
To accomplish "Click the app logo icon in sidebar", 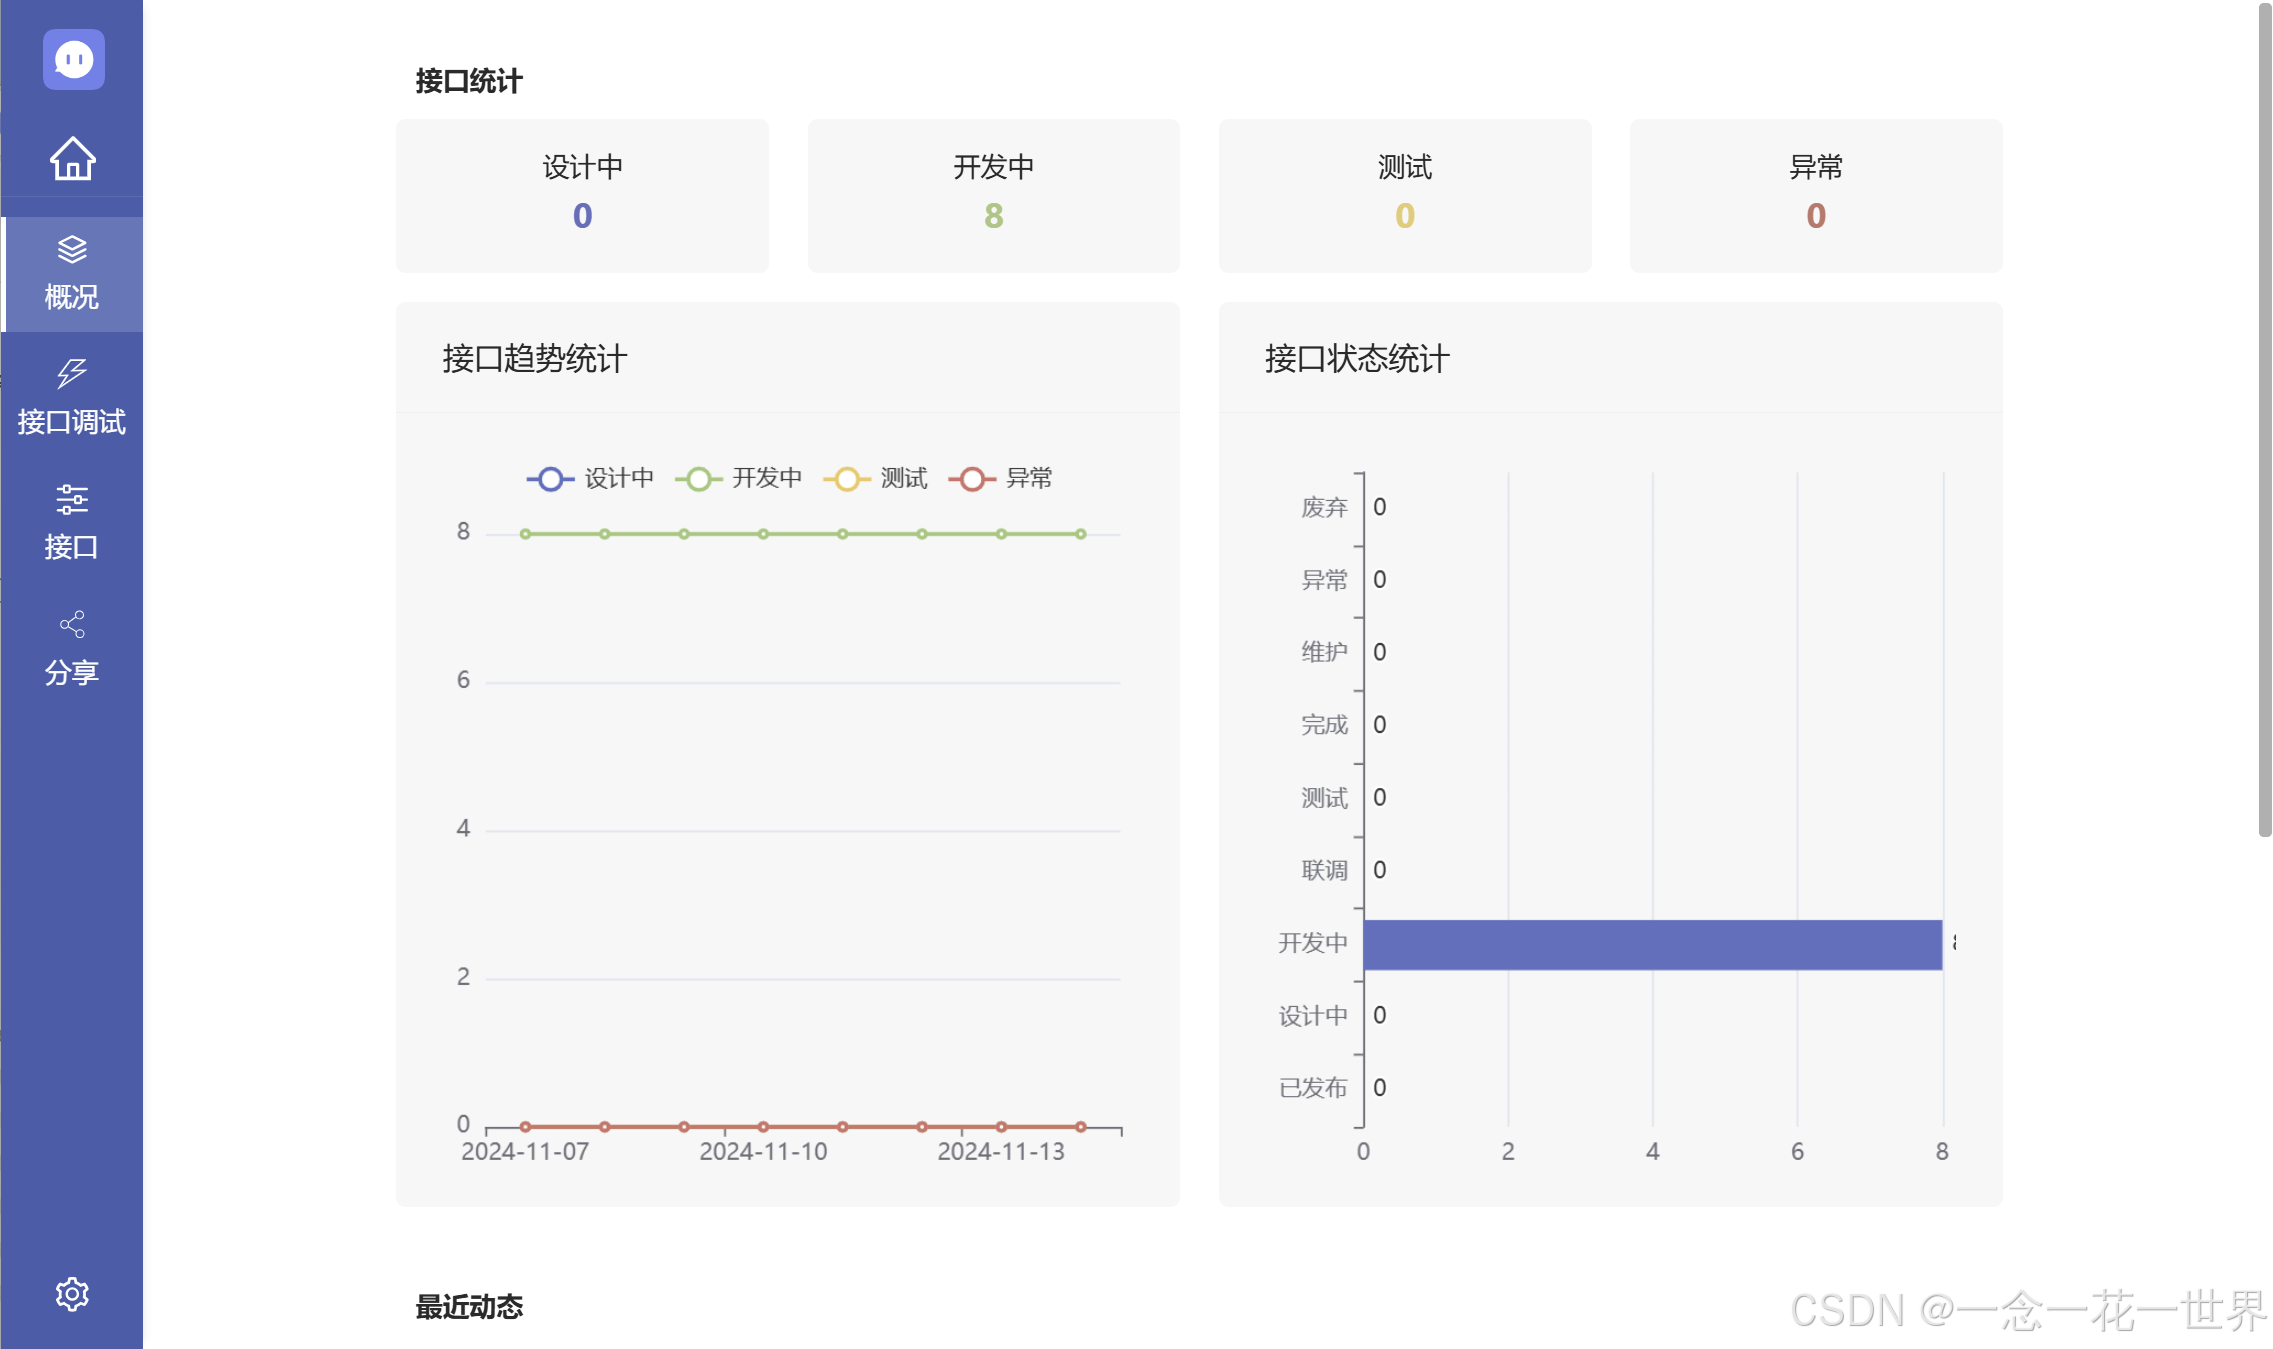I will [x=73, y=60].
